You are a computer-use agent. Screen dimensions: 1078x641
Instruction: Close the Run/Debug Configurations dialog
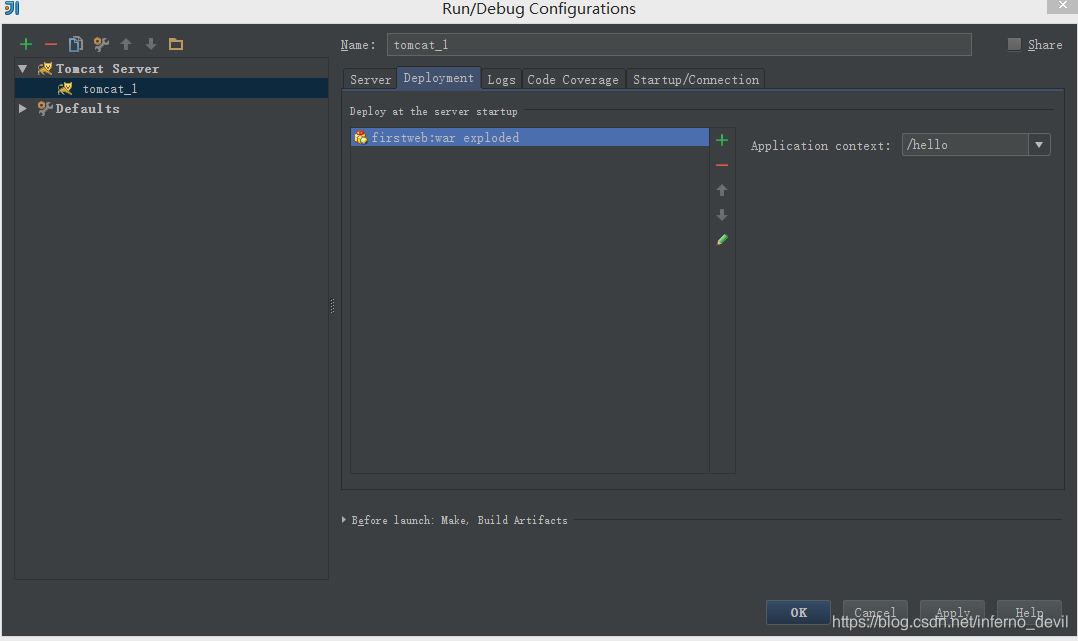pos(1062,6)
